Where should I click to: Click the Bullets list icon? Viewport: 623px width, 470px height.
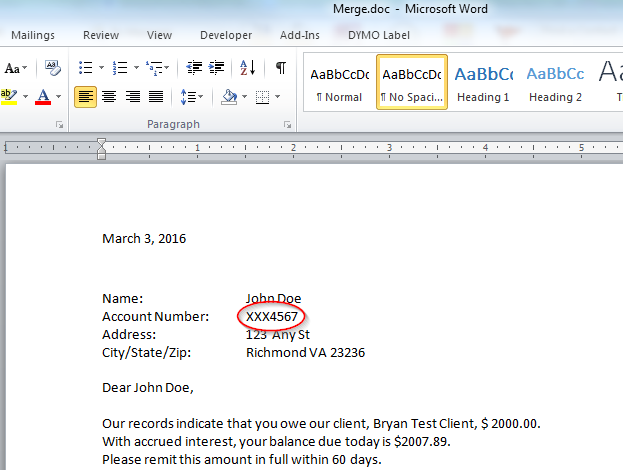(85, 68)
